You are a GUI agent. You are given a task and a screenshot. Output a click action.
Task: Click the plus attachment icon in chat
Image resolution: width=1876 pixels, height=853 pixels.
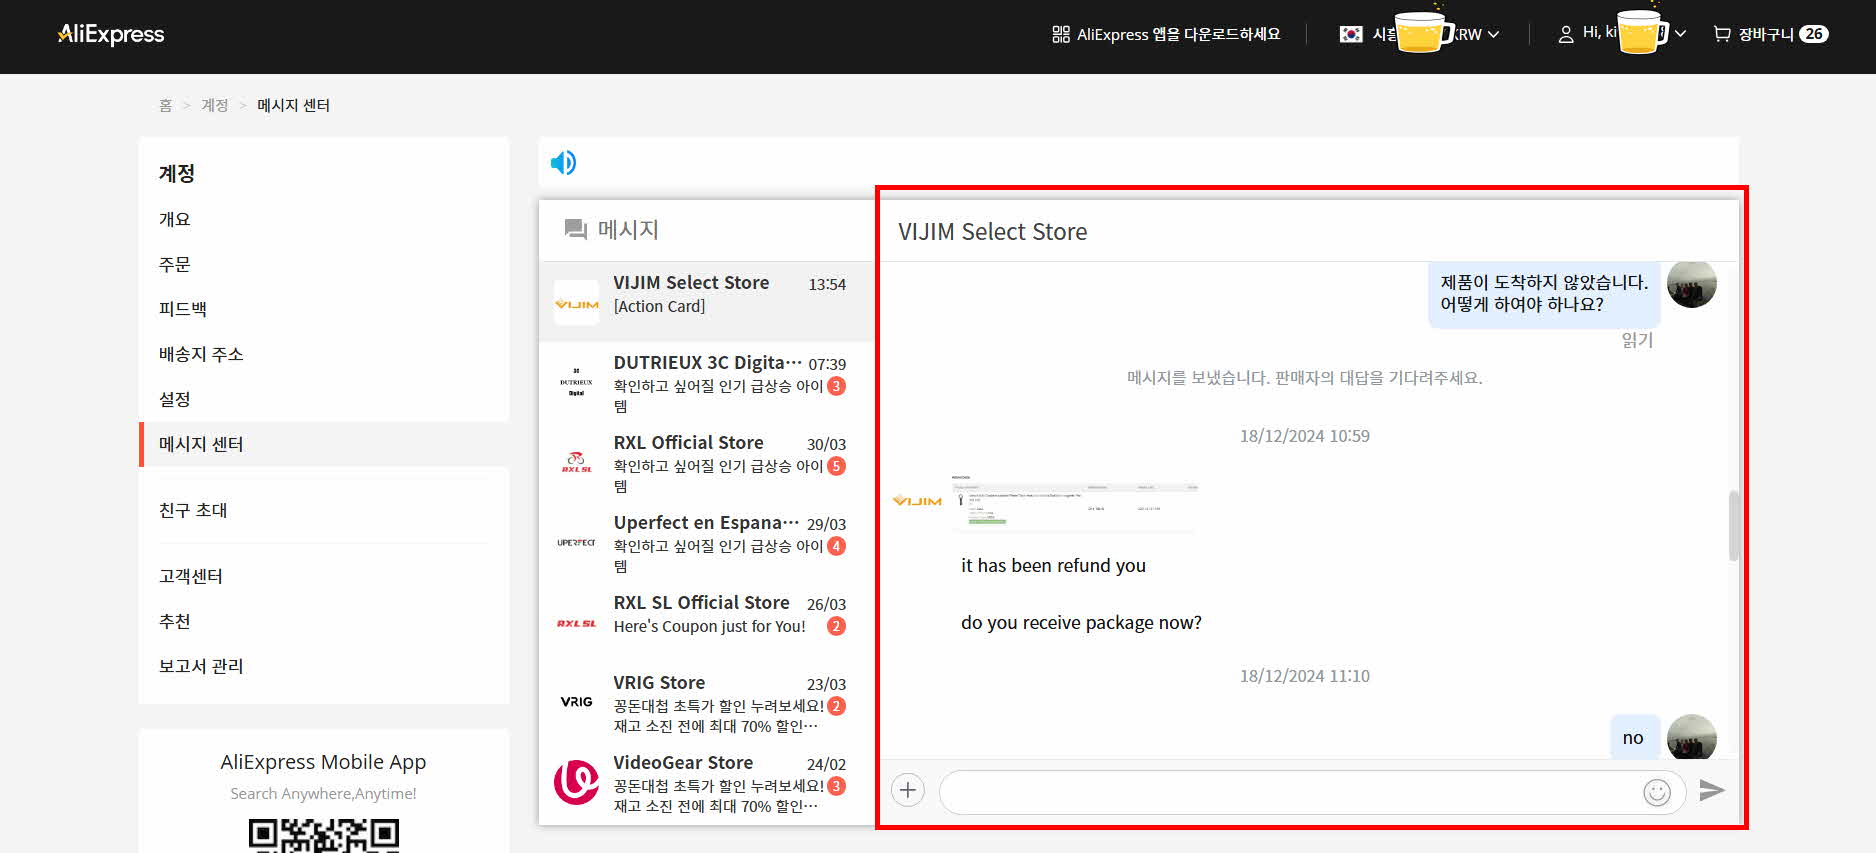coord(908,791)
